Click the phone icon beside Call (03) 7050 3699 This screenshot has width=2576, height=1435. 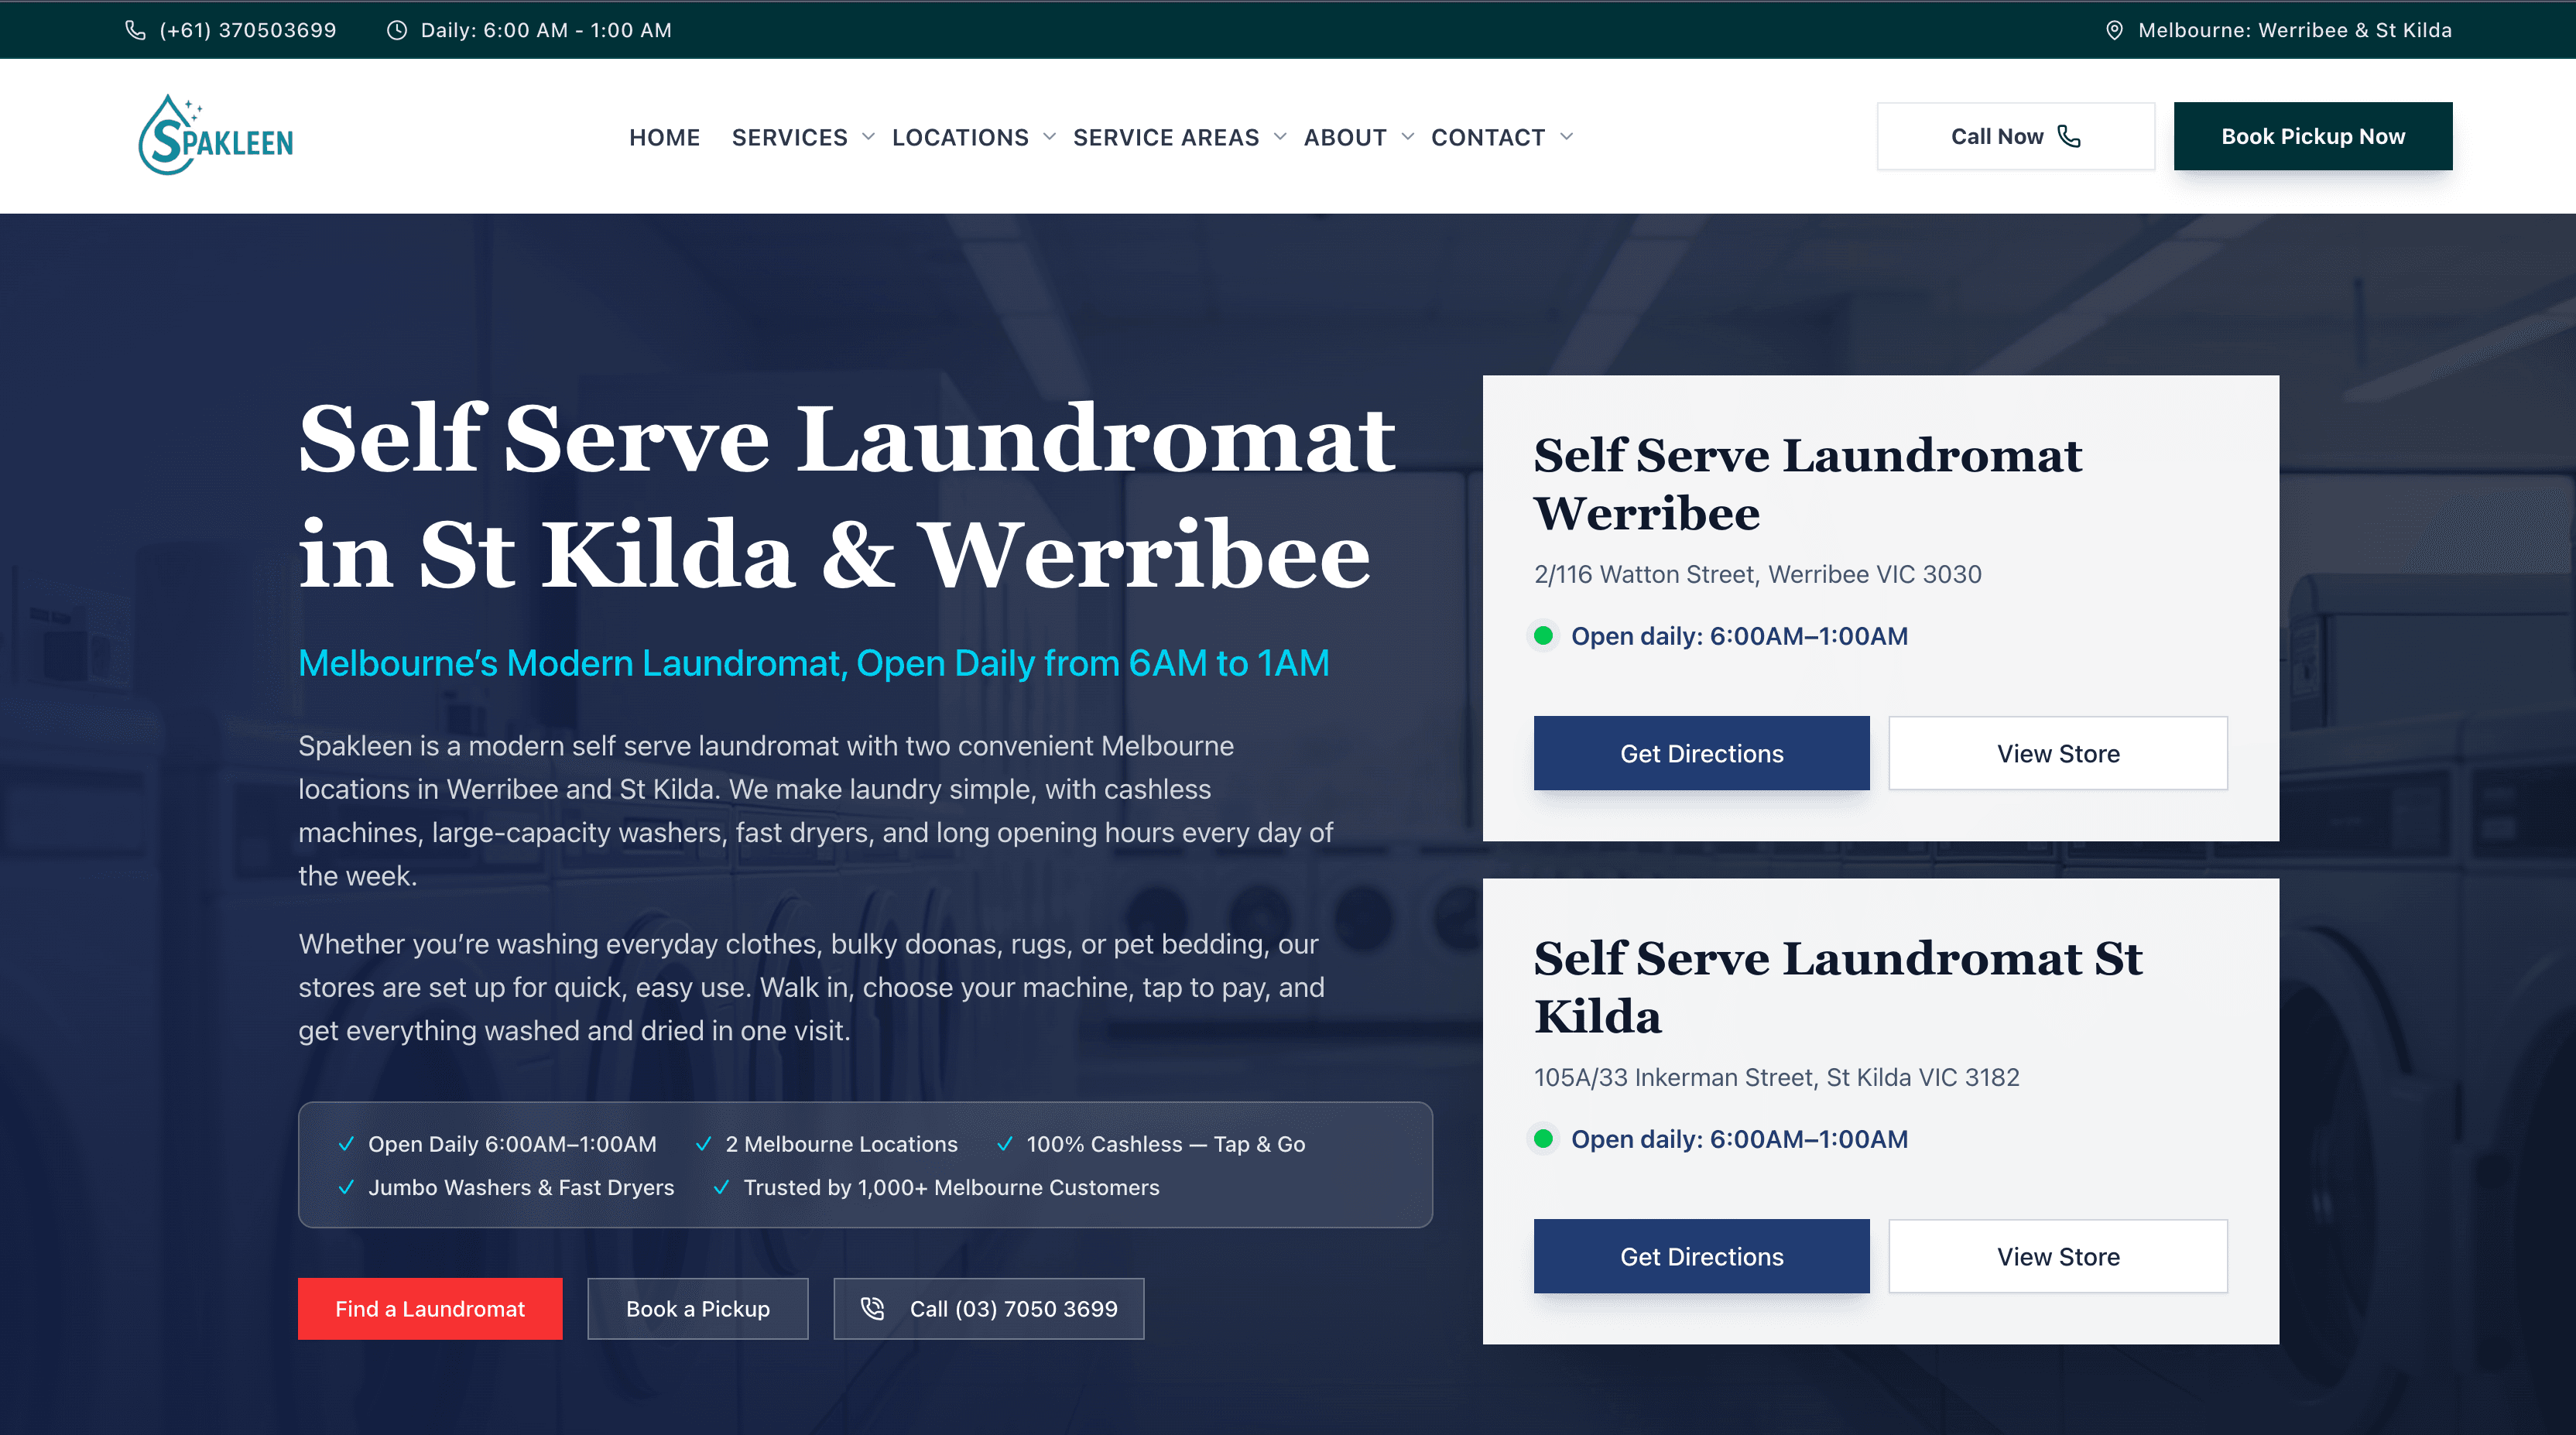[873, 1308]
